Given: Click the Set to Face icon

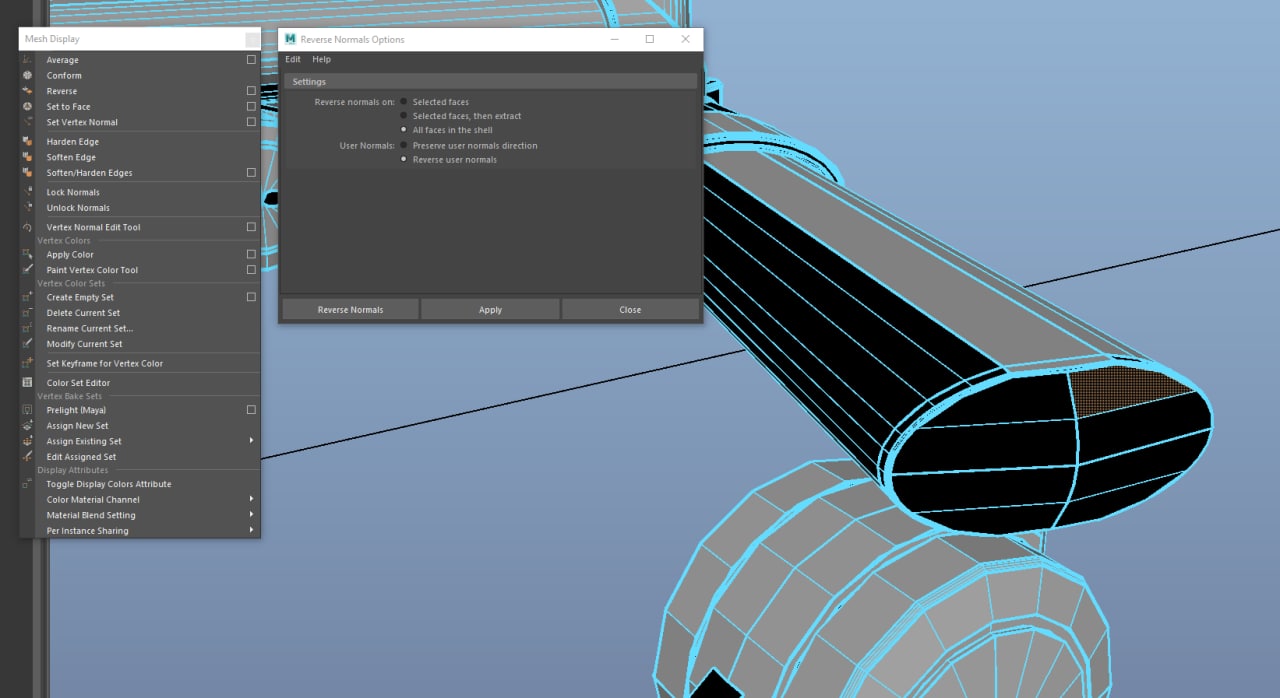Looking at the screenshot, I should tap(27, 107).
